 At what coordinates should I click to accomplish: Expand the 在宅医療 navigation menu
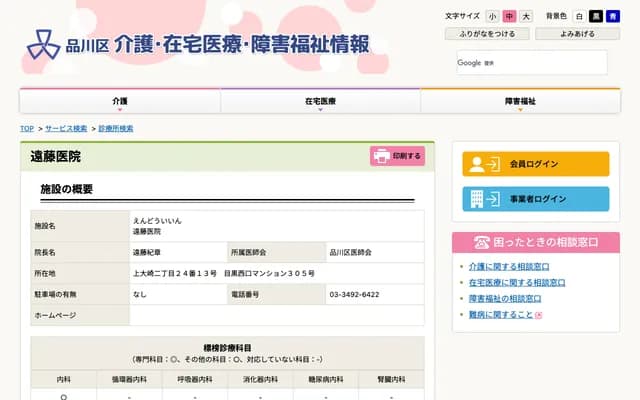[320, 102]
